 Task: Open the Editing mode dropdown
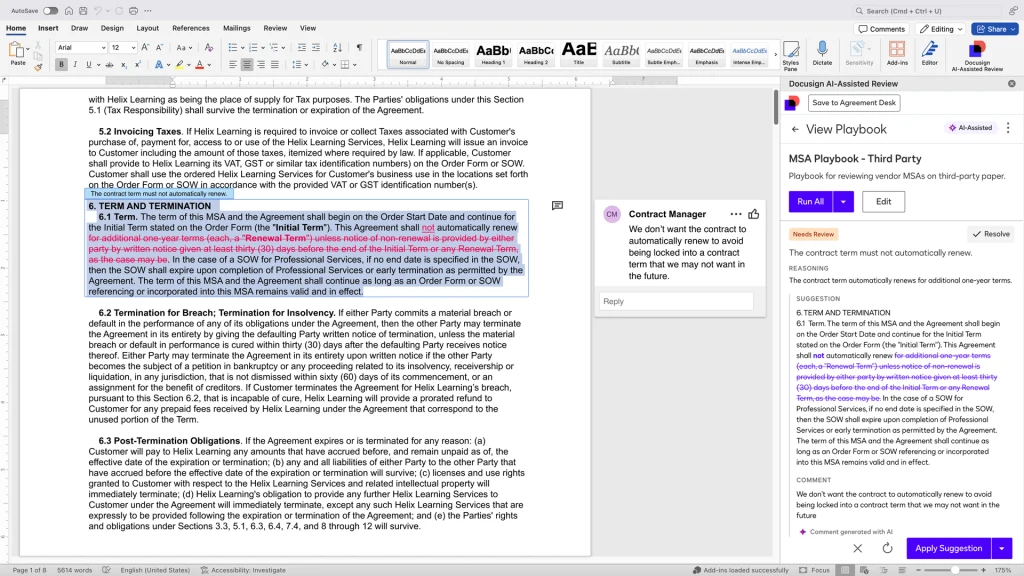[x=941, y=29]
